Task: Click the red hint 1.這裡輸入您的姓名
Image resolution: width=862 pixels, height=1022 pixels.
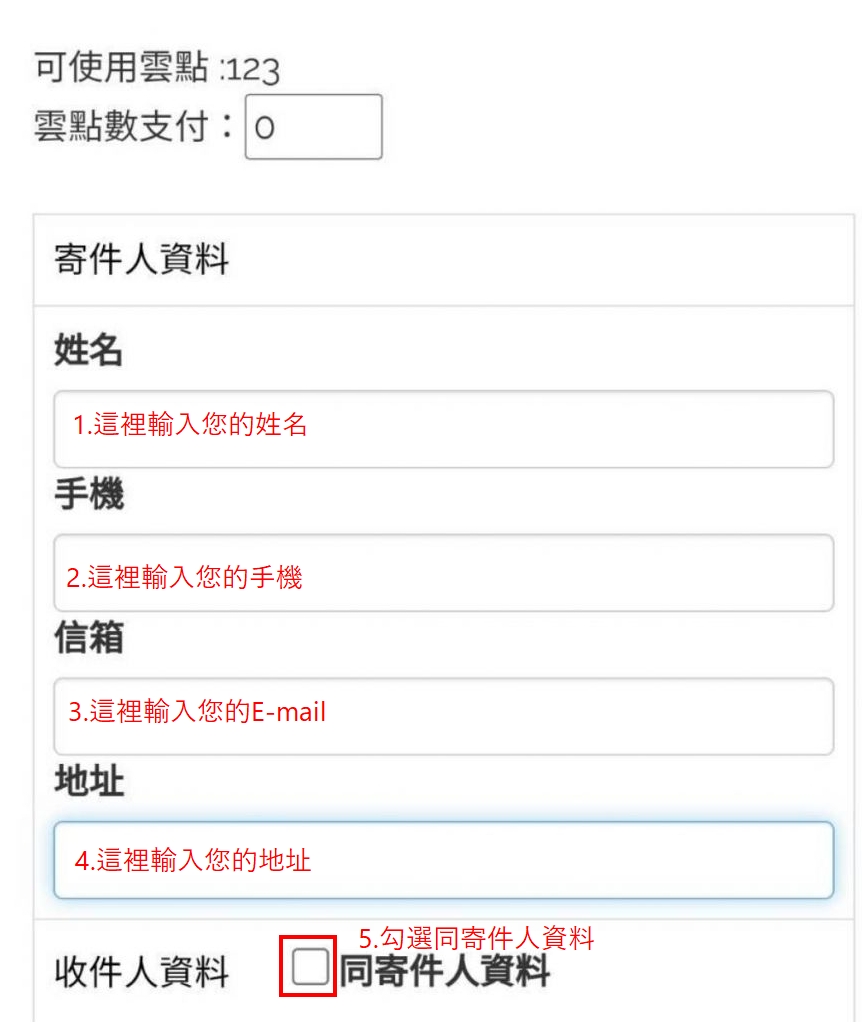Action: tap(190, 425)
